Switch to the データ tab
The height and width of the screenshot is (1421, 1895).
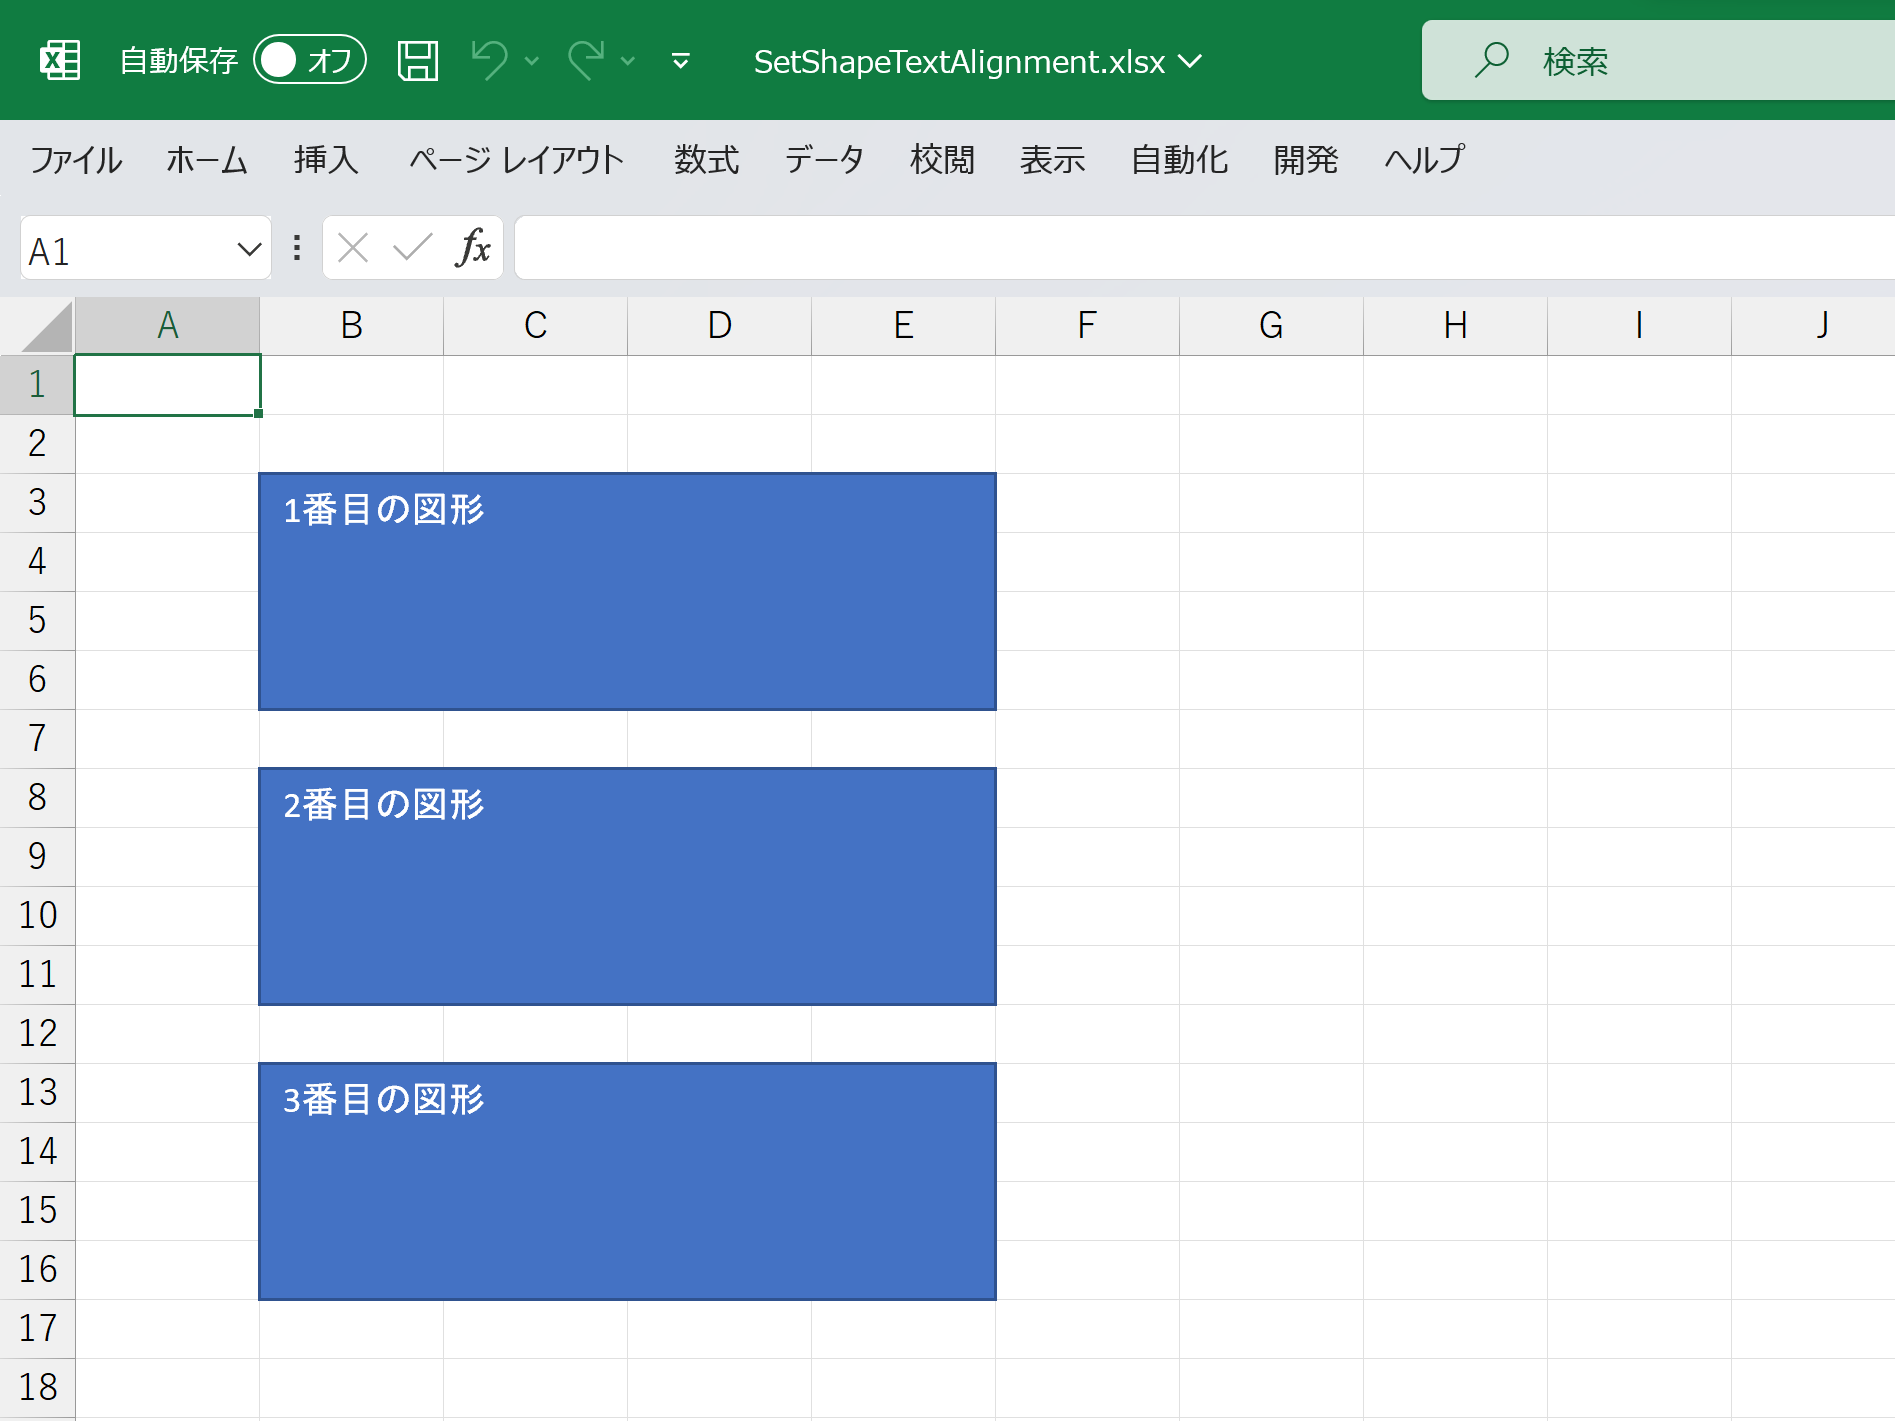click(824, 160)
